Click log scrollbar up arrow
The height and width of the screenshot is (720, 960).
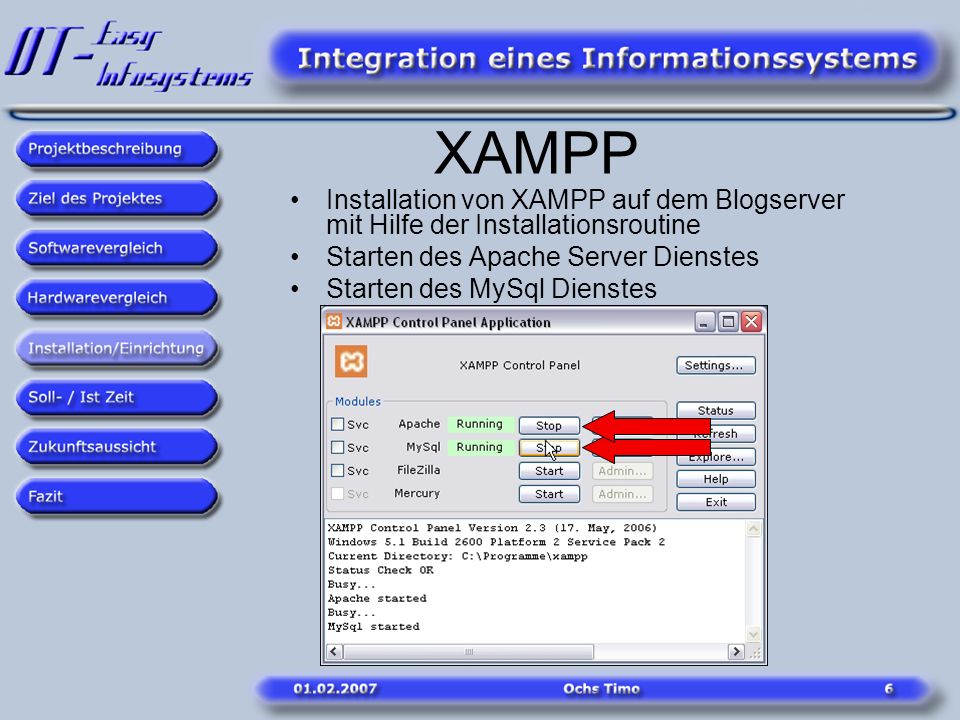tap(754, 528)
